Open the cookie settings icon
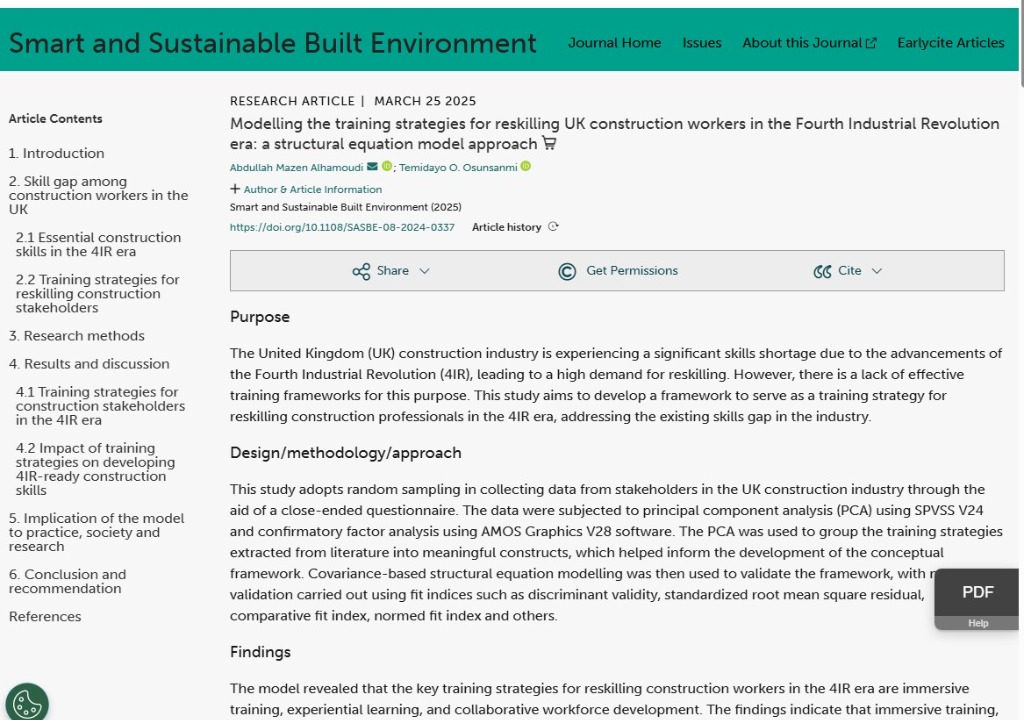 point(27,704)
